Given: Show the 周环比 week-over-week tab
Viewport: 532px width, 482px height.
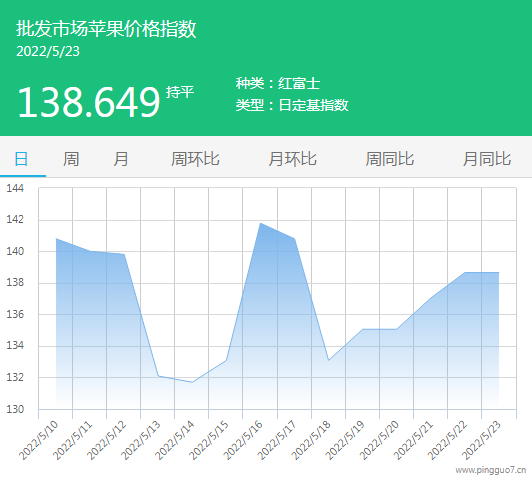Looking at the screenshot, I should [x=195, y=159].
